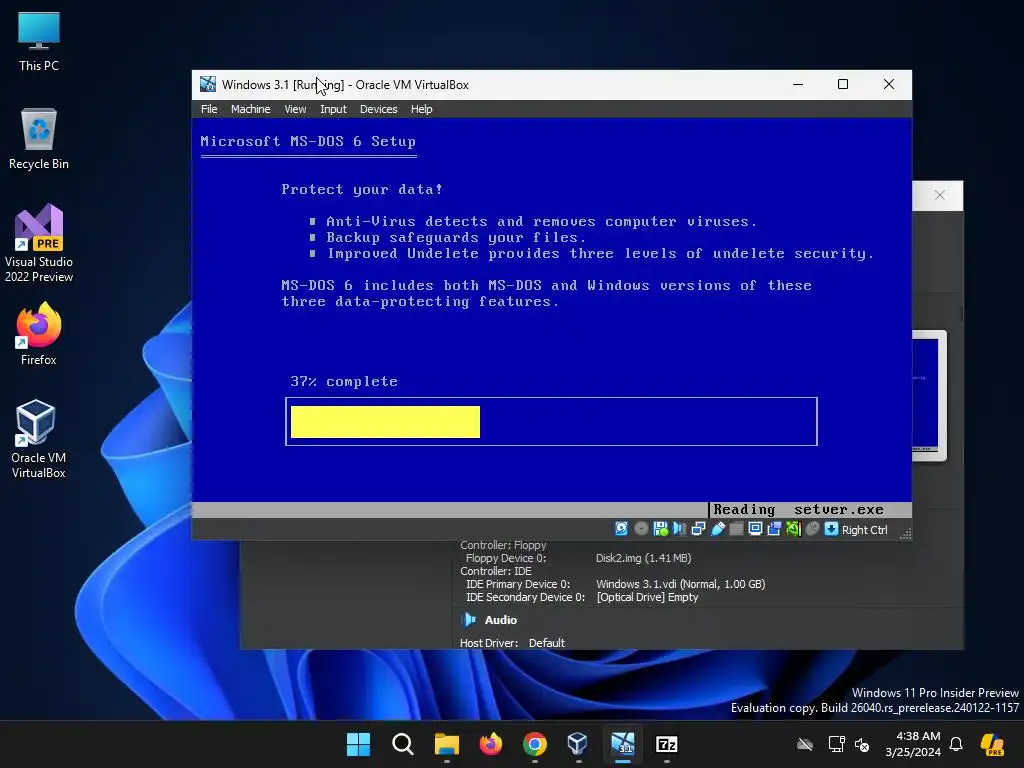The height and width of the screenshot is (768, 1024).
Task: Click the optical drive indicator in VM status bar
Action: point(641,529)
